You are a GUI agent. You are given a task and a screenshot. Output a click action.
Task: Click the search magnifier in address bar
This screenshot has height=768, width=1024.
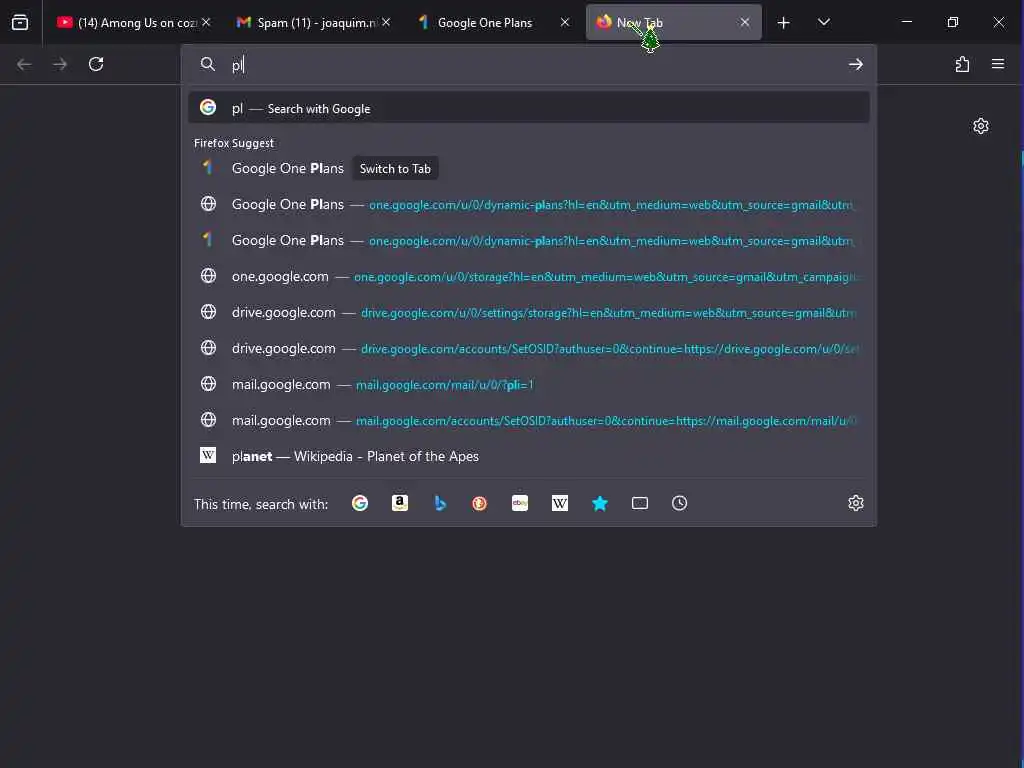pos(208,64)
